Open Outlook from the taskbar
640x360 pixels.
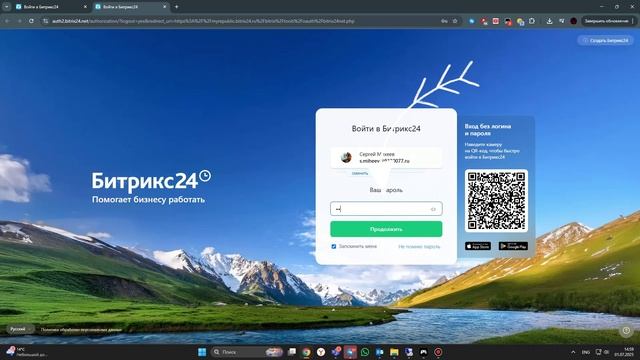pos(380,352)
